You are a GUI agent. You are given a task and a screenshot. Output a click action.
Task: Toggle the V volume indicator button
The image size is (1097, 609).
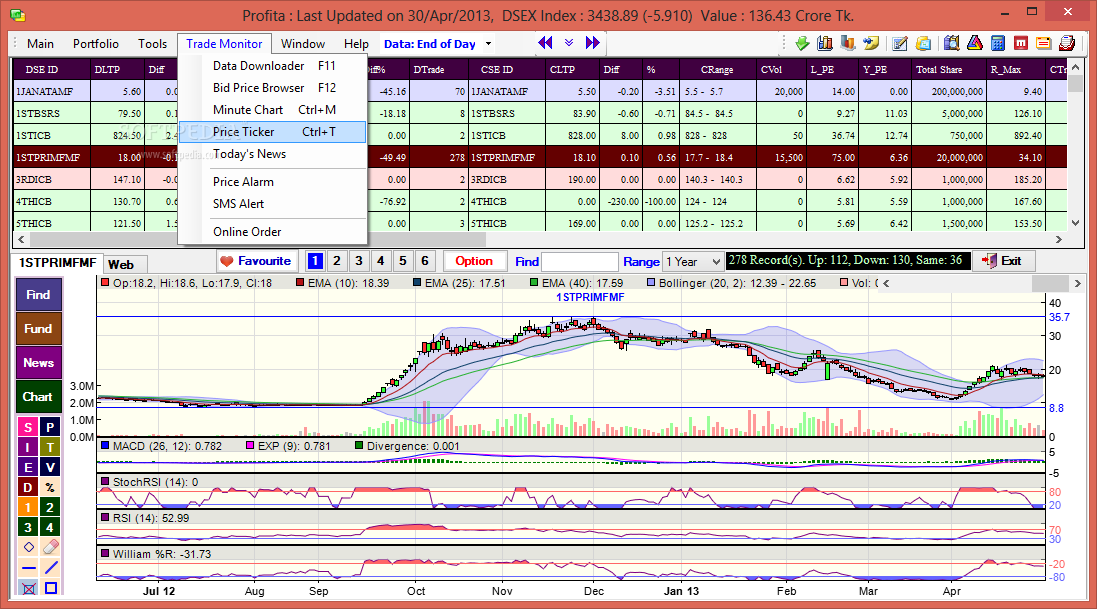click(x=50, y=467)
